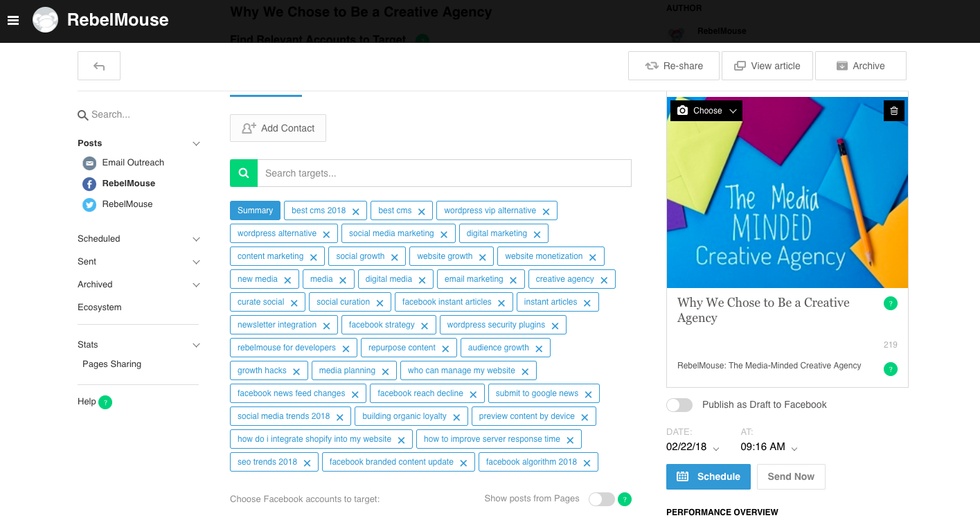This screenshot has width=980, height=520.
Task: Expand the Scheduled section
Action: (196, 240)
